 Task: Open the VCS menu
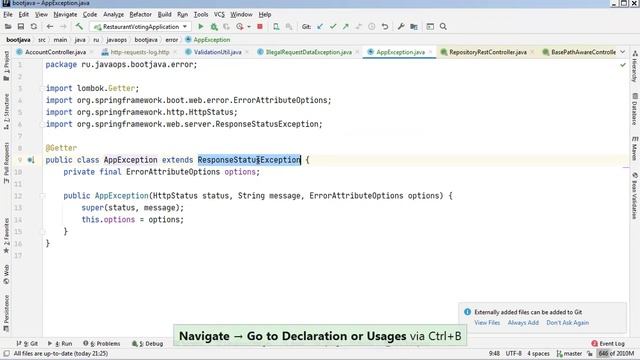(219, 14)
